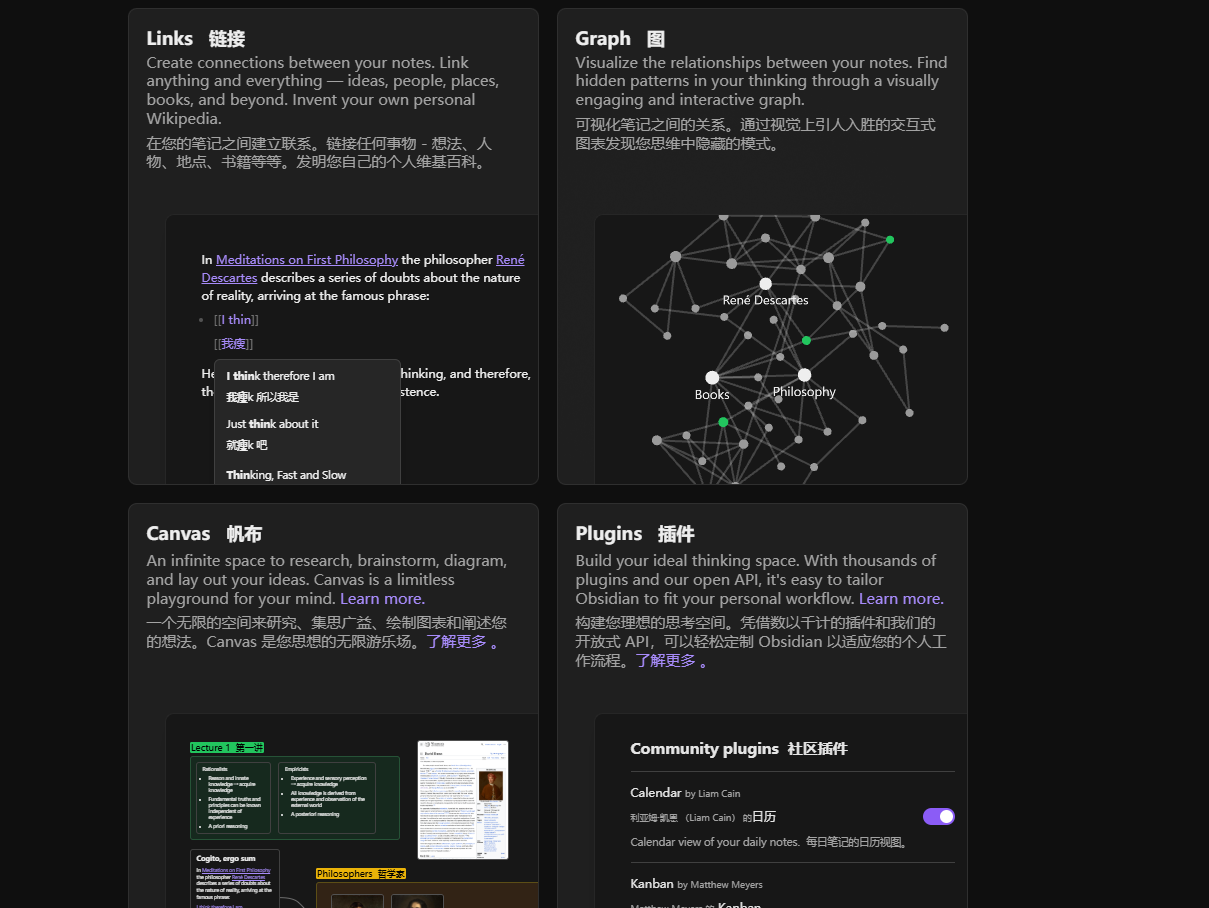1209x908 pixels.
Task: Open Canvas English 'Learn more.' link
Action: 382,599
